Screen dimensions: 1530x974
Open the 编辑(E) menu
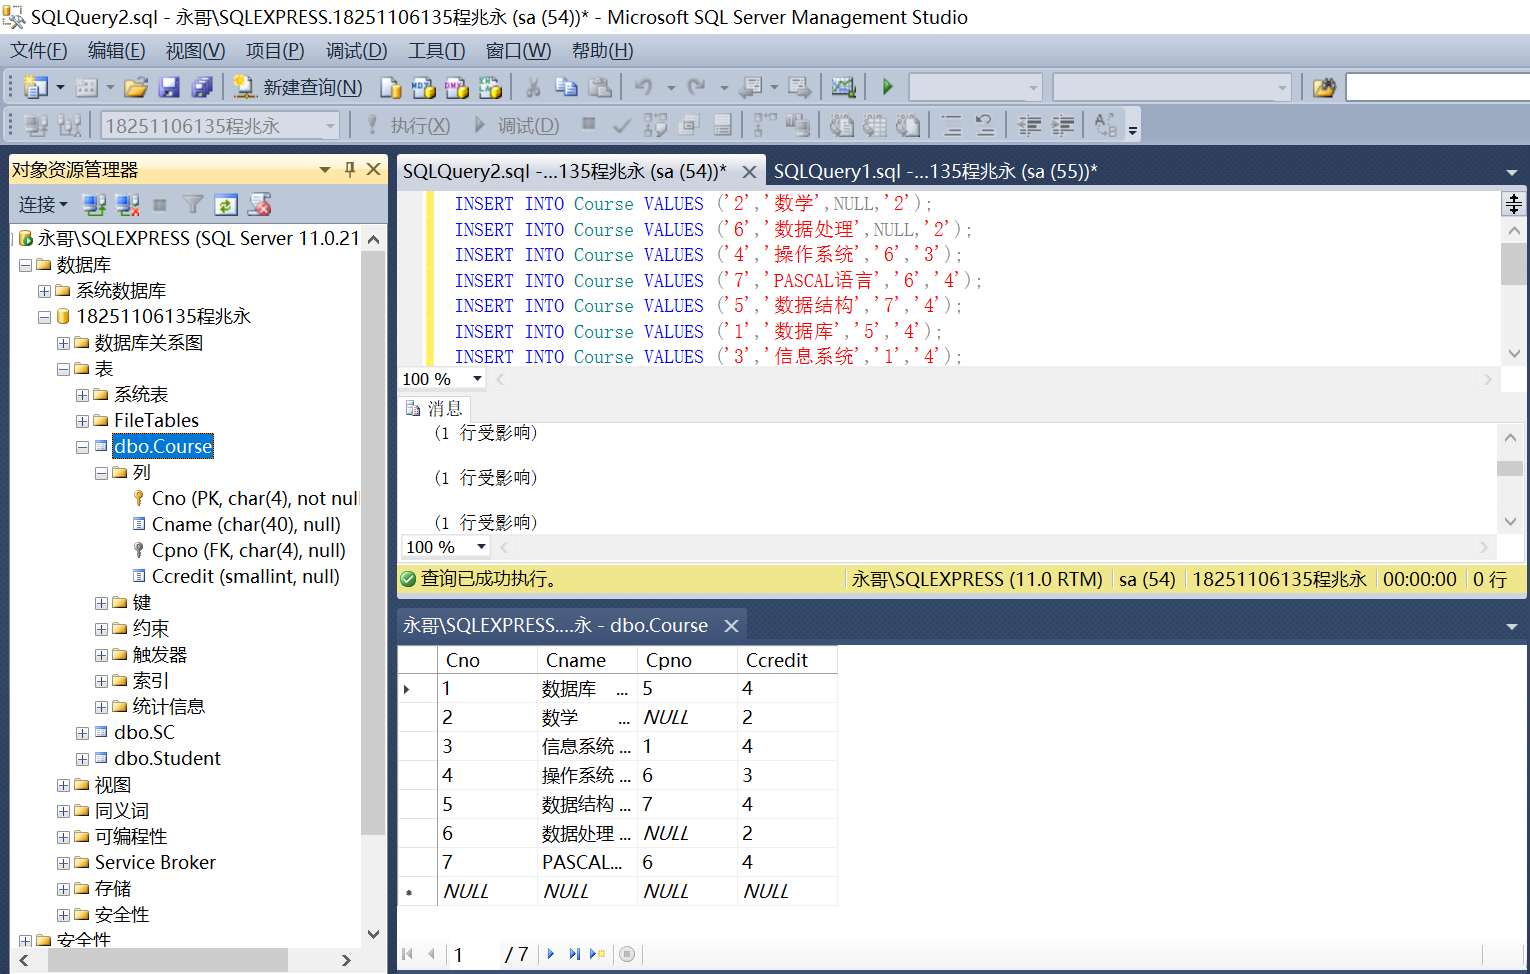(116, 51)
